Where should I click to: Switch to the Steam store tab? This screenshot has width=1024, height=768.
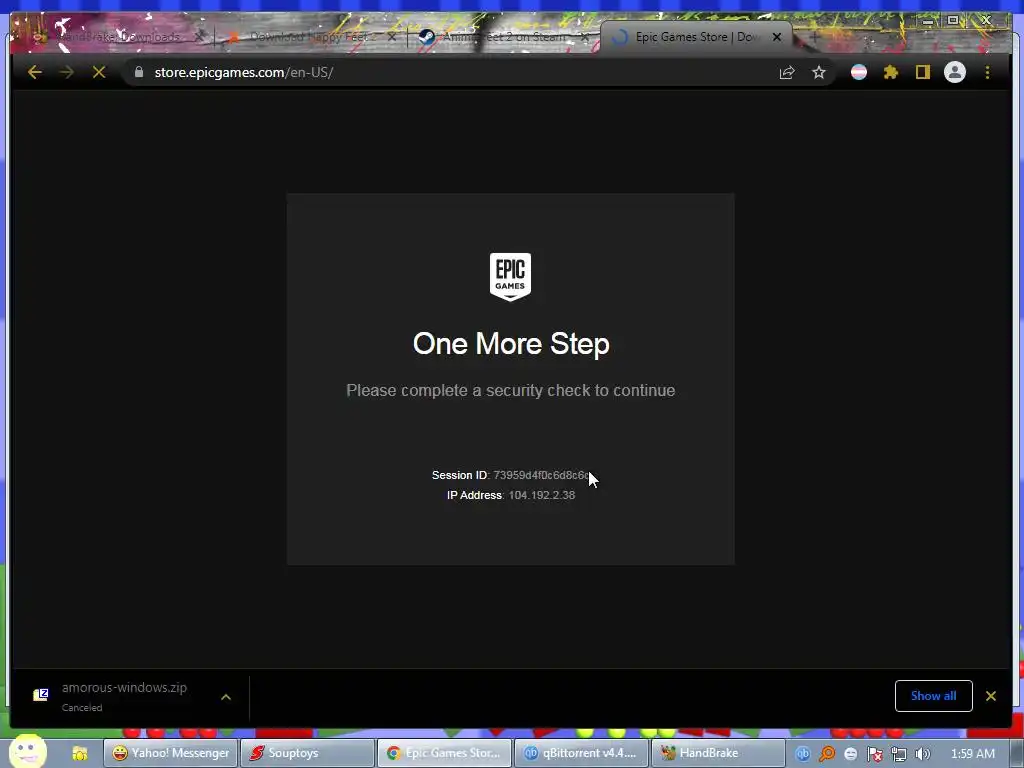[x=500, y=37]
